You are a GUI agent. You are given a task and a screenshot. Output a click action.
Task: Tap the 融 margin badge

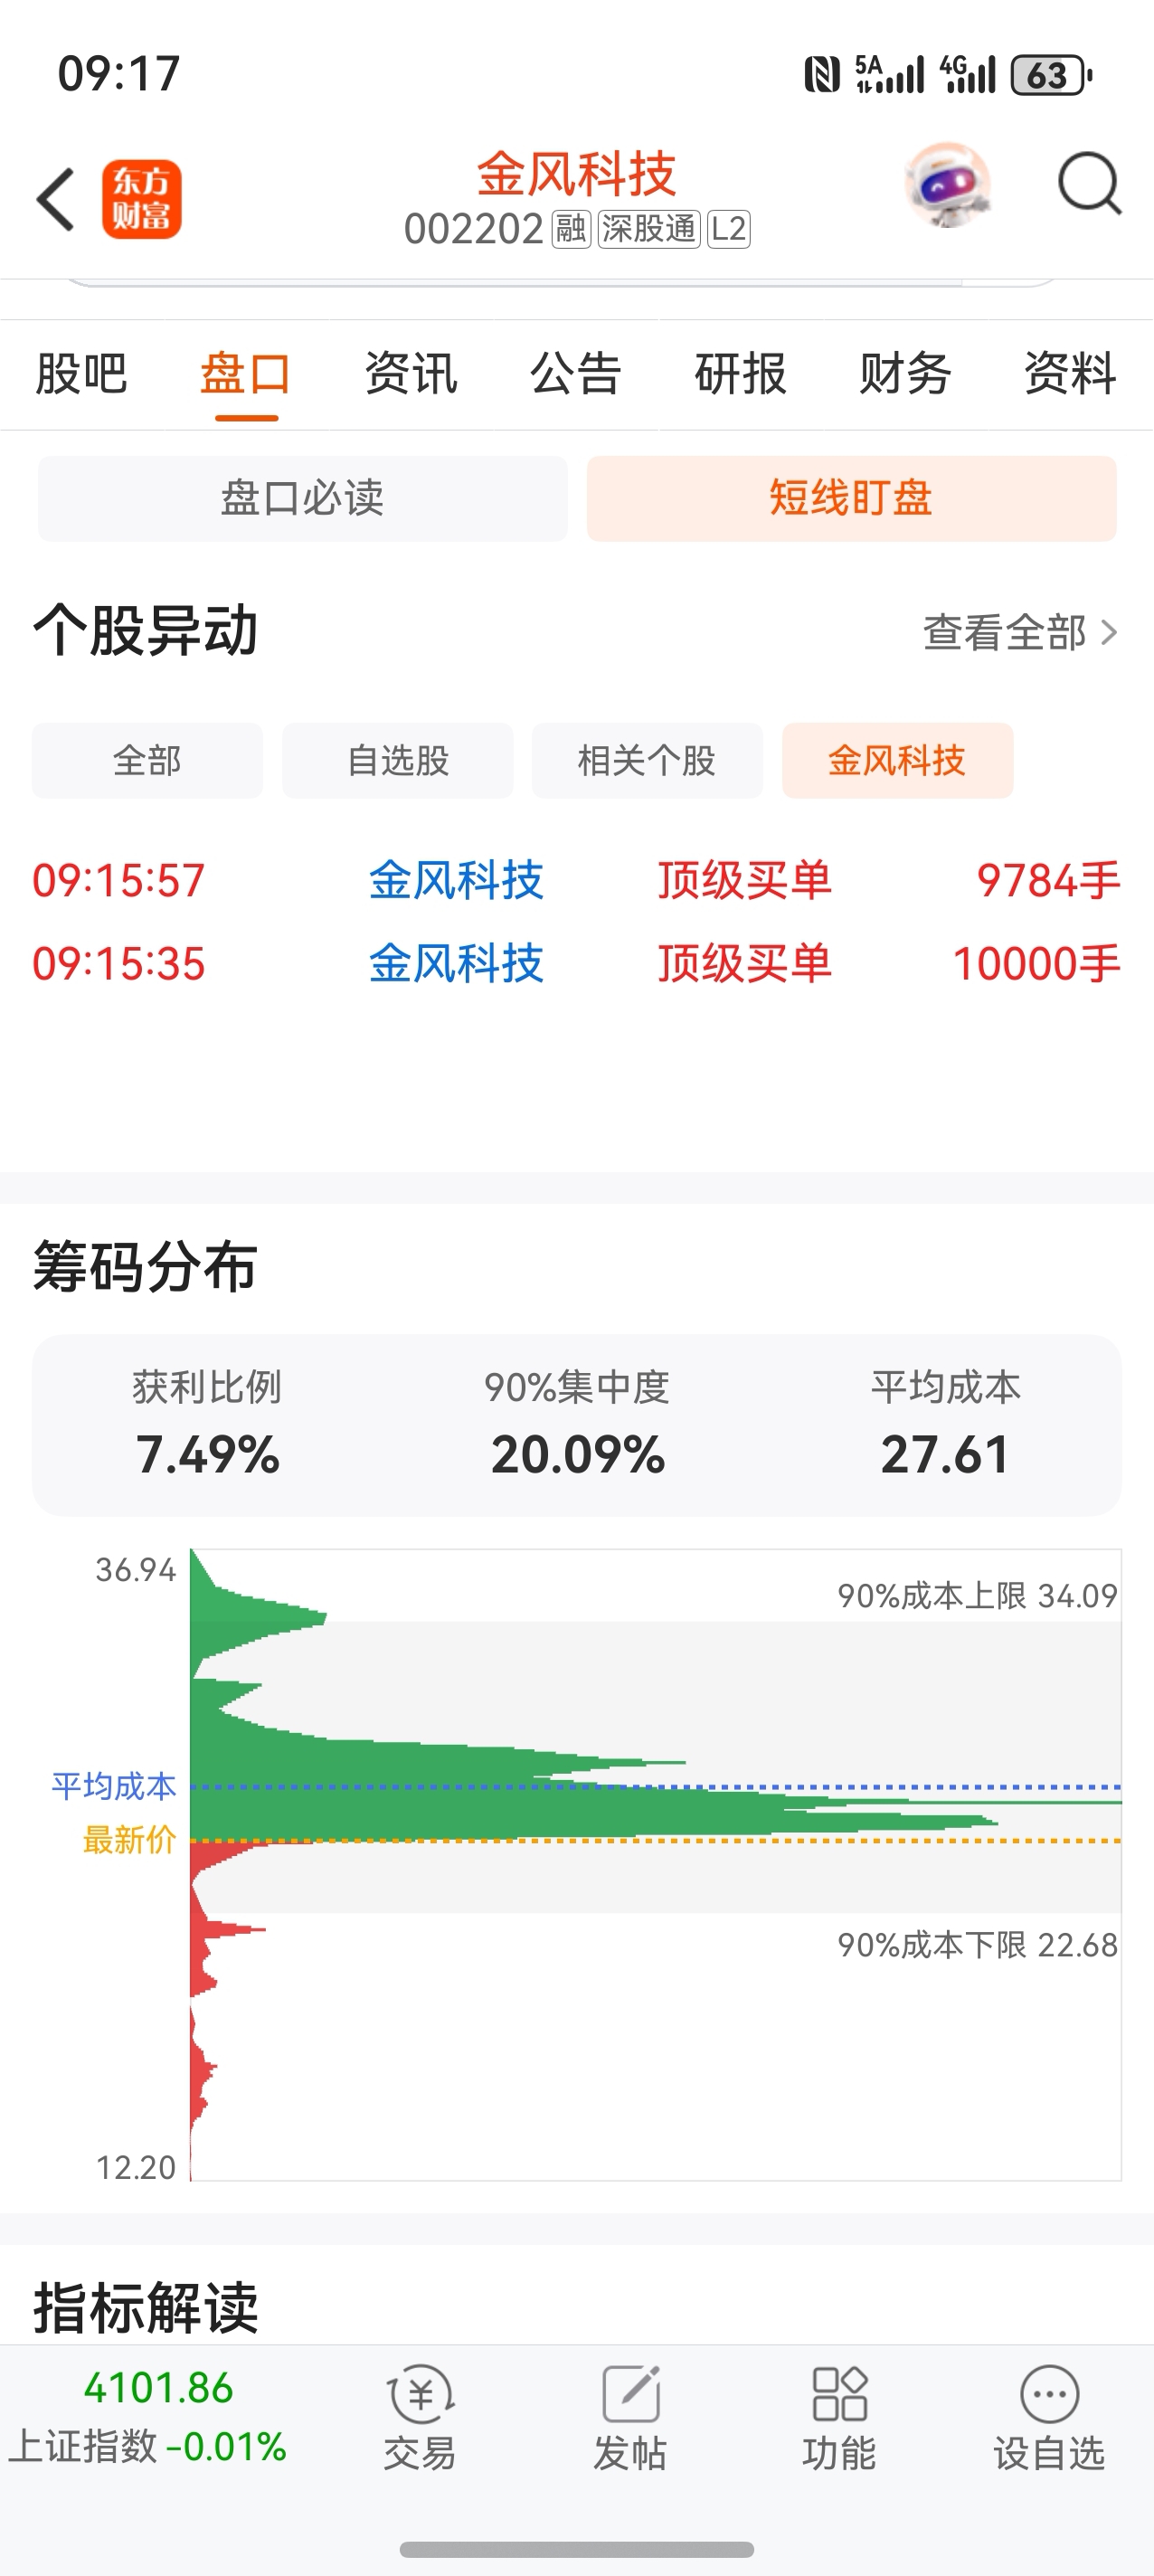coord(571,229)
